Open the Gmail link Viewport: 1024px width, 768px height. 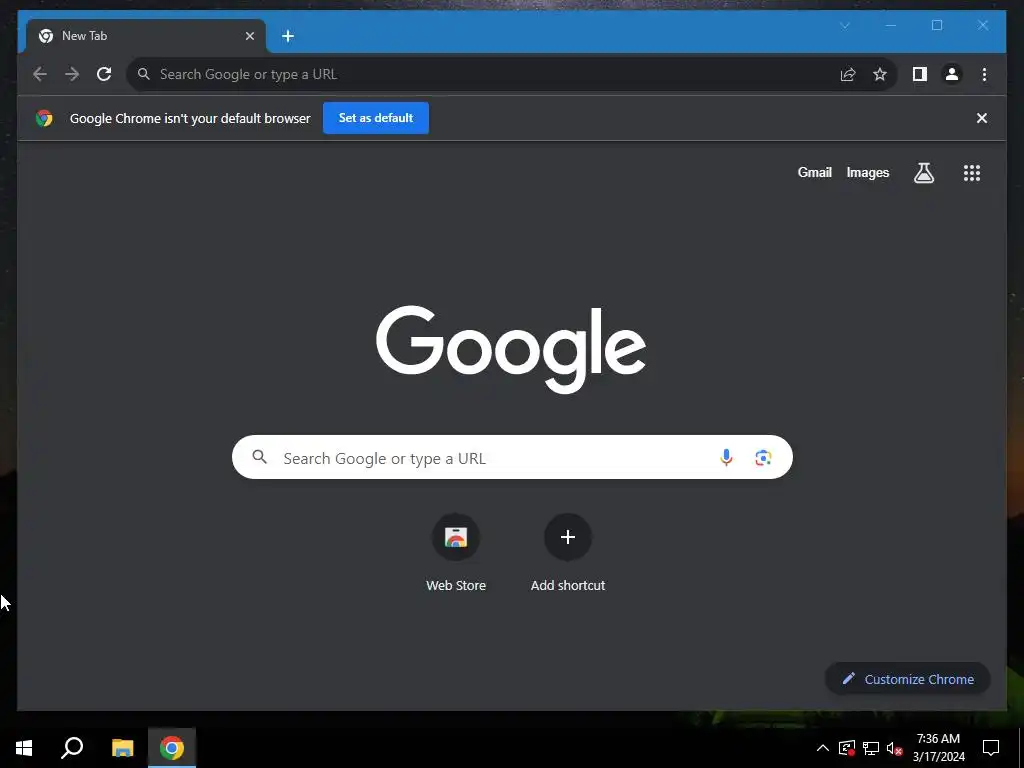coord(814,172)
